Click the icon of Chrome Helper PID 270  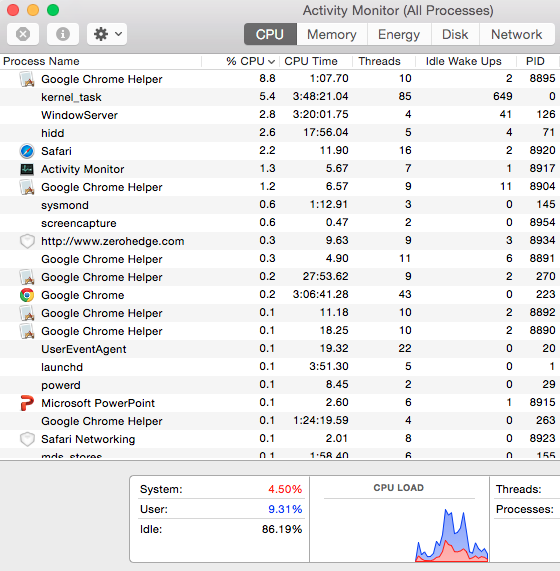pos(27,277)
